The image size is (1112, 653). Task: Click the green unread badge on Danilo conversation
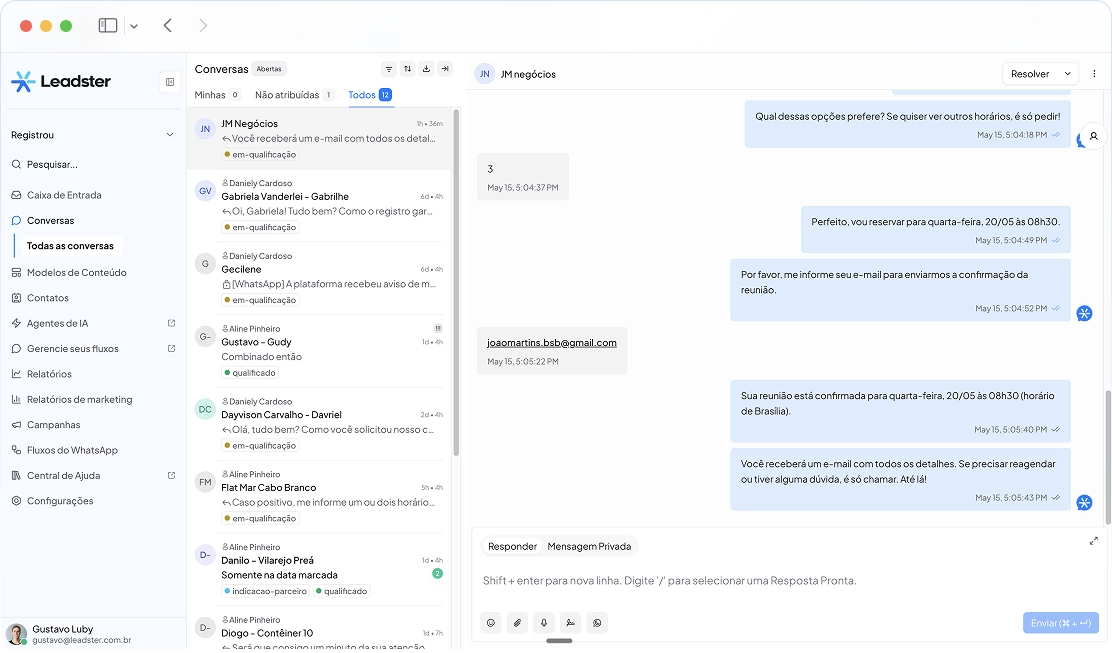click(x=438, y=574)
